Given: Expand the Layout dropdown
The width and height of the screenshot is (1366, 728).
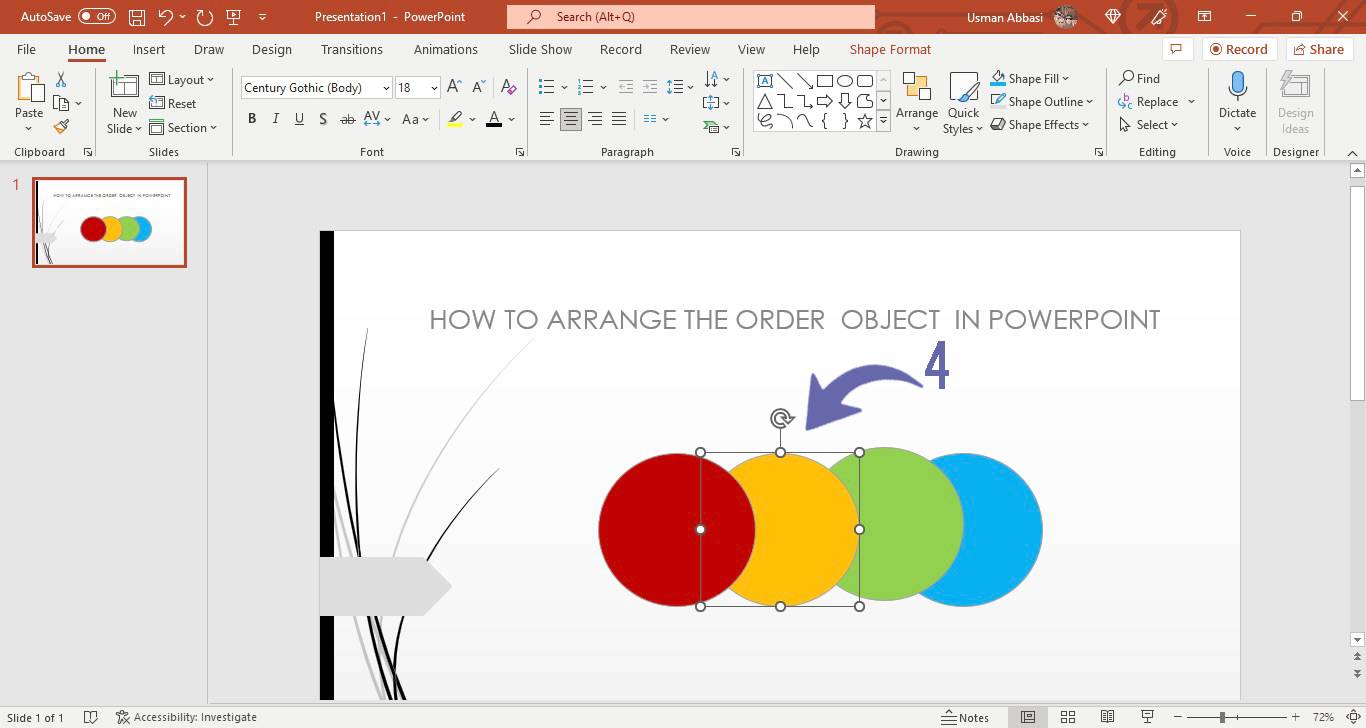Looking at the screenshot, I should click(182, 80).
